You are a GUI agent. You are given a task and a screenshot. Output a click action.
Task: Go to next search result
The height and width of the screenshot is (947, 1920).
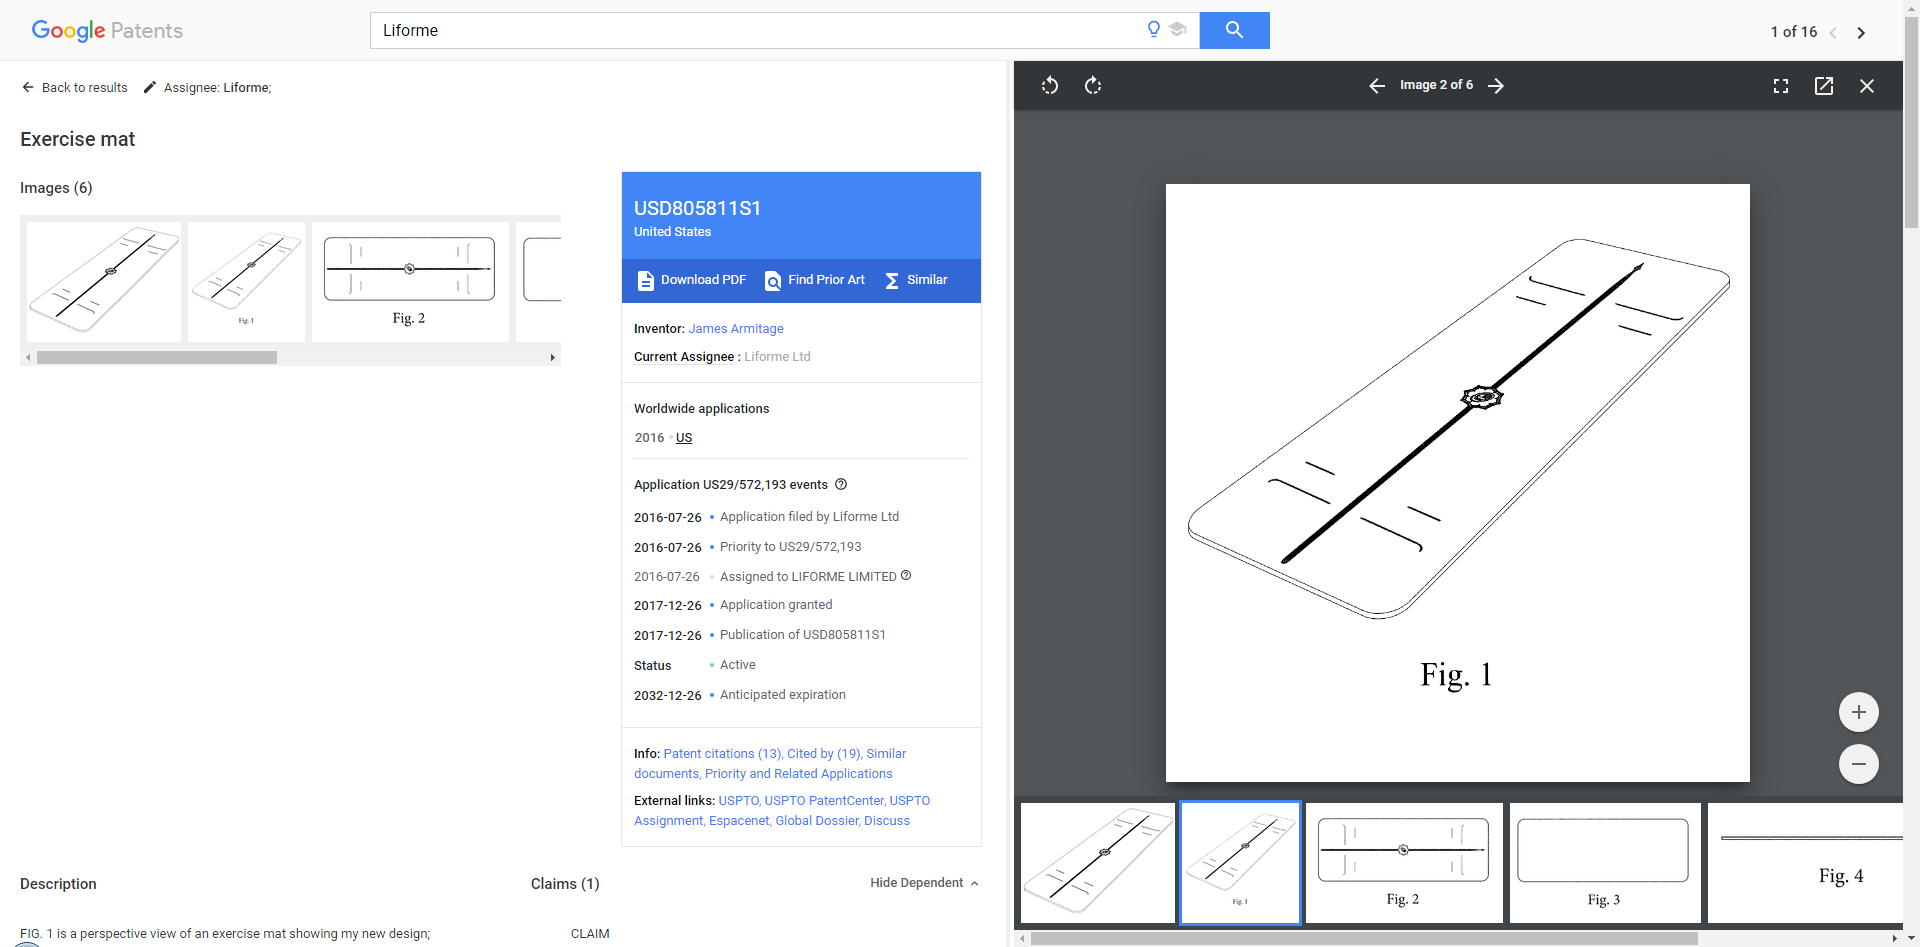(x=1861, y=33)
